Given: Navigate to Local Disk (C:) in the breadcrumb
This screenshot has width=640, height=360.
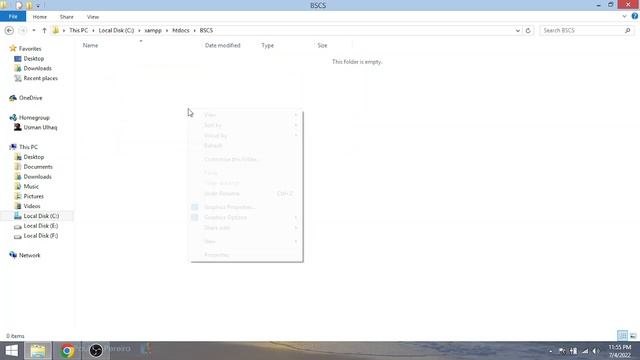Looking at the screenshot, I should point(116,31).
